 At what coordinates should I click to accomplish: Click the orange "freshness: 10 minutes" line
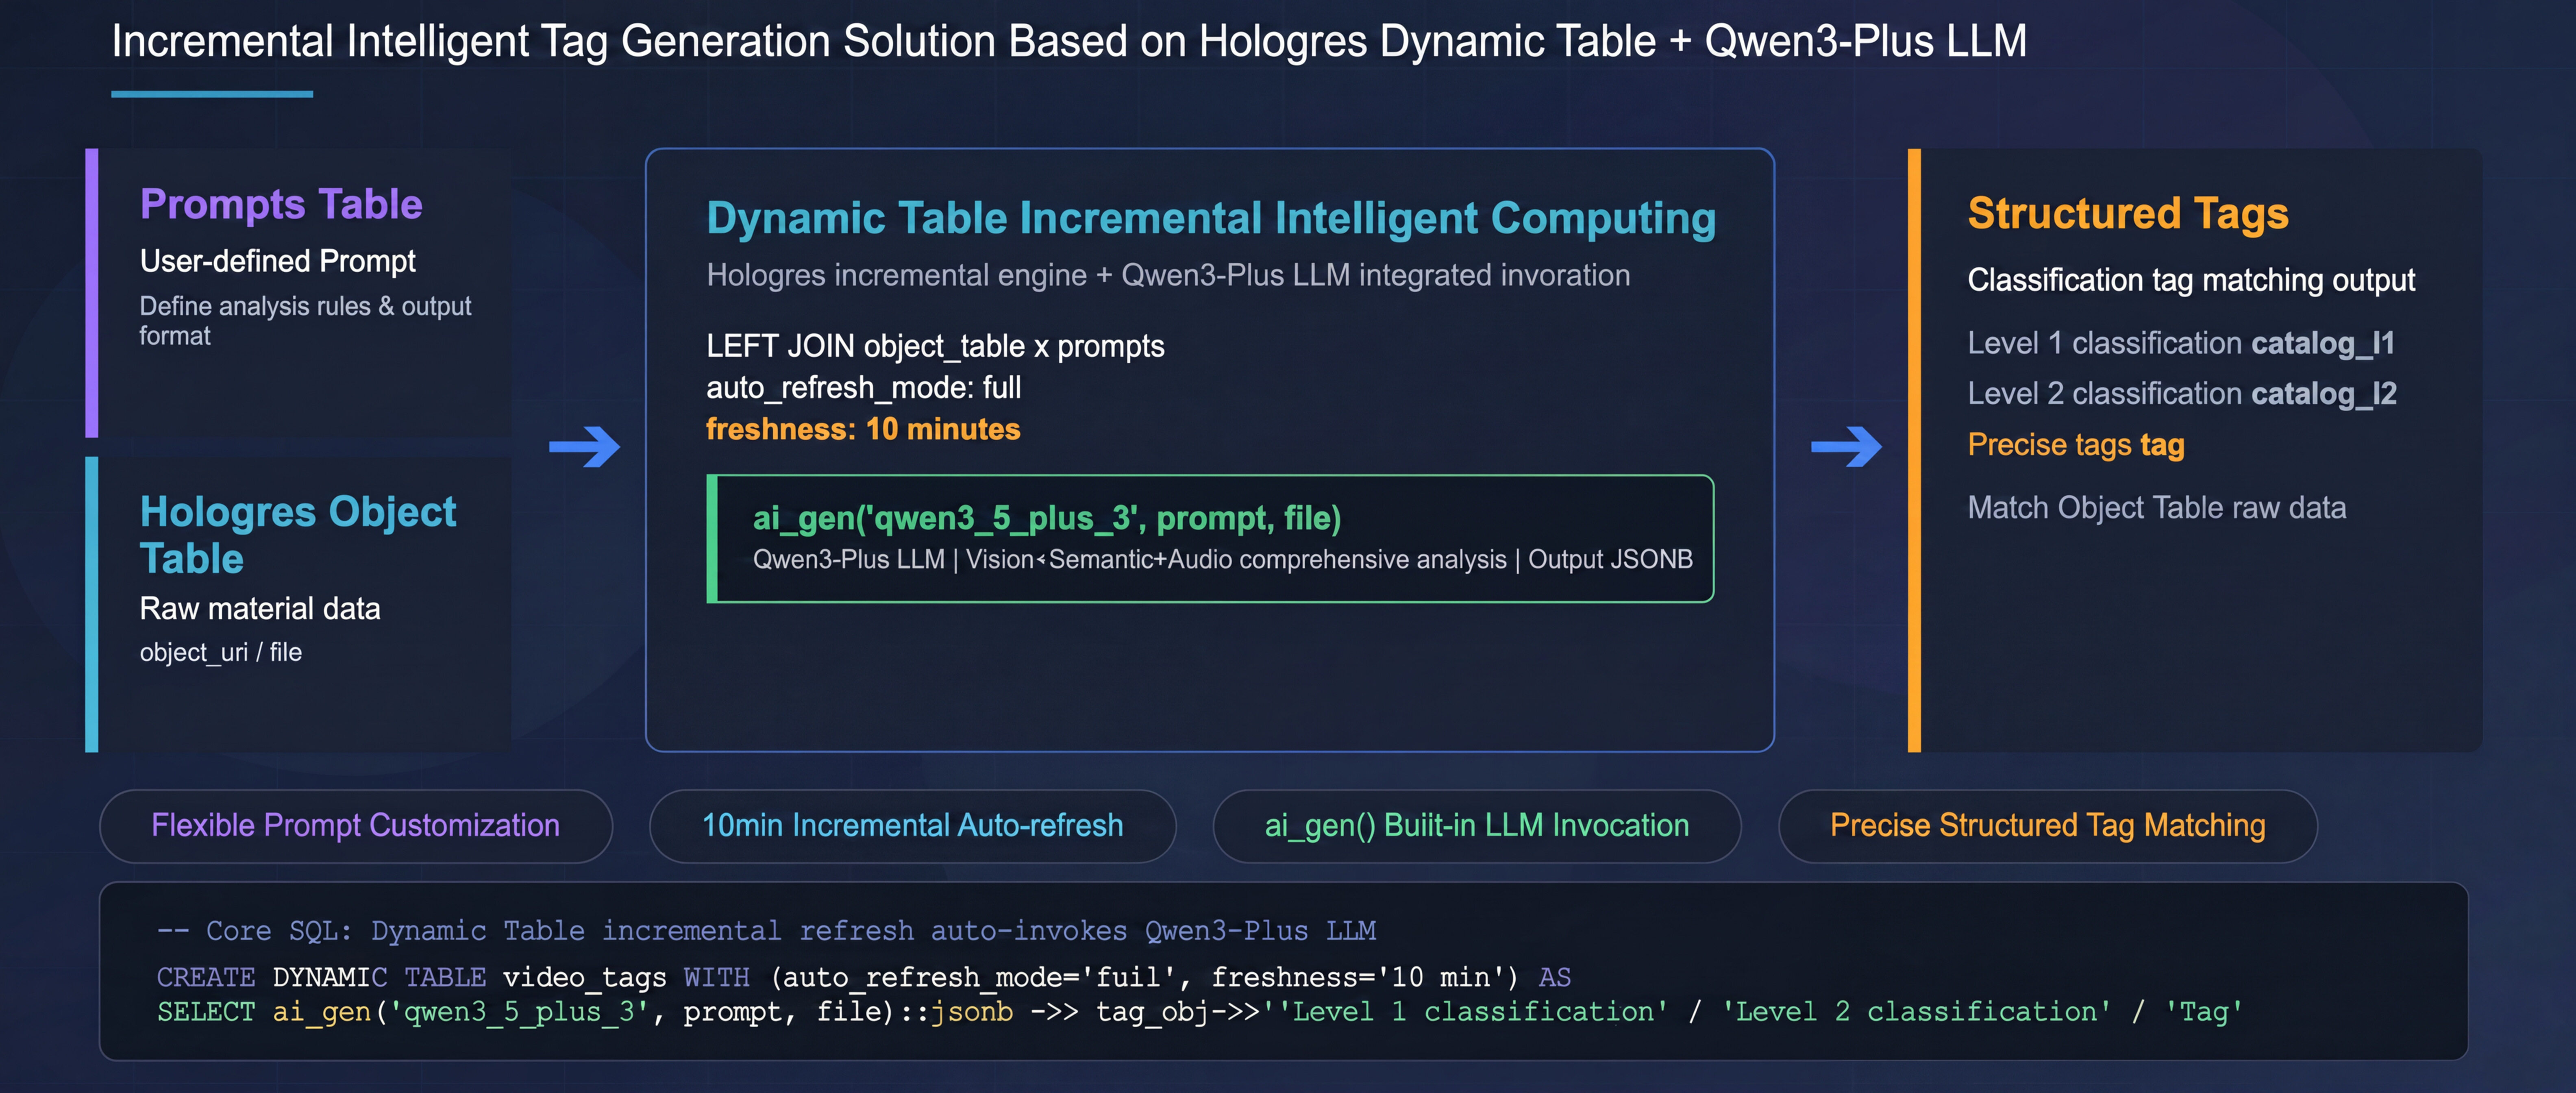[x=863, y=429]
